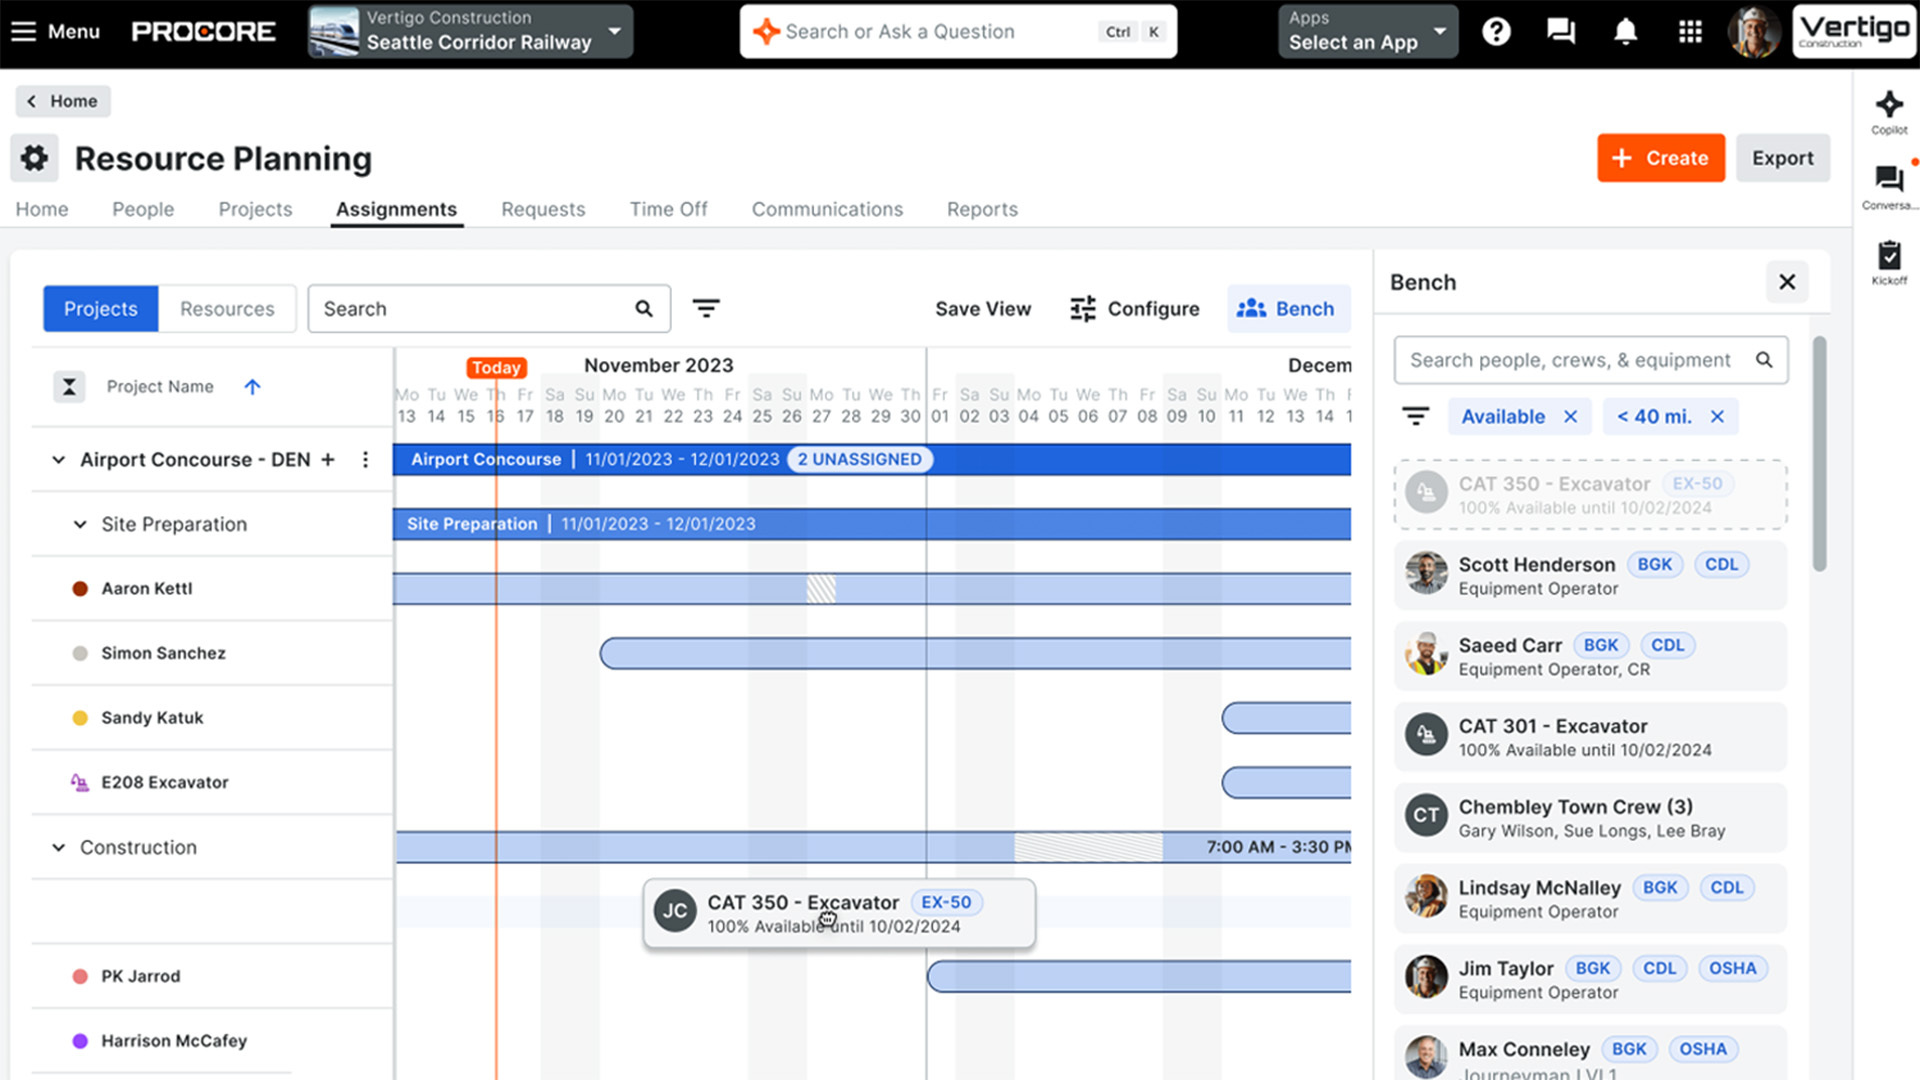Click the help question mark icon
Screen dimensions: 1920x1080
(1496, 32)
